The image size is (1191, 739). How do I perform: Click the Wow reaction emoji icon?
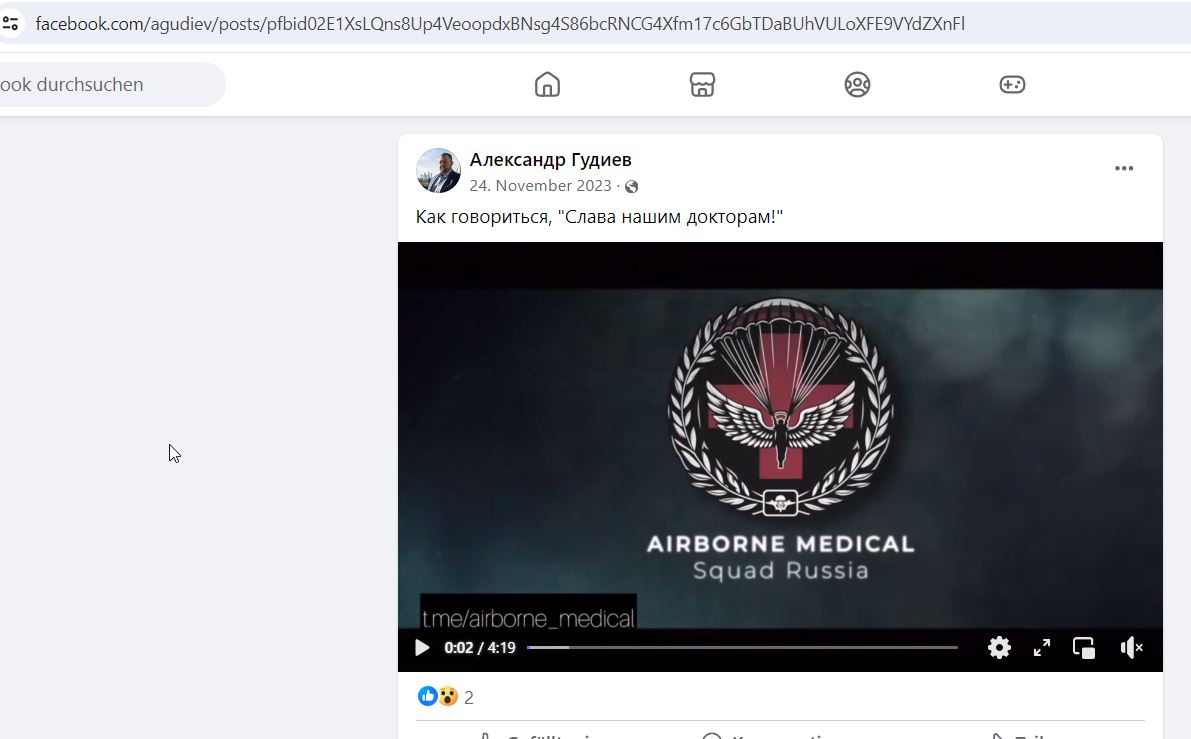[x=448, y=696]
